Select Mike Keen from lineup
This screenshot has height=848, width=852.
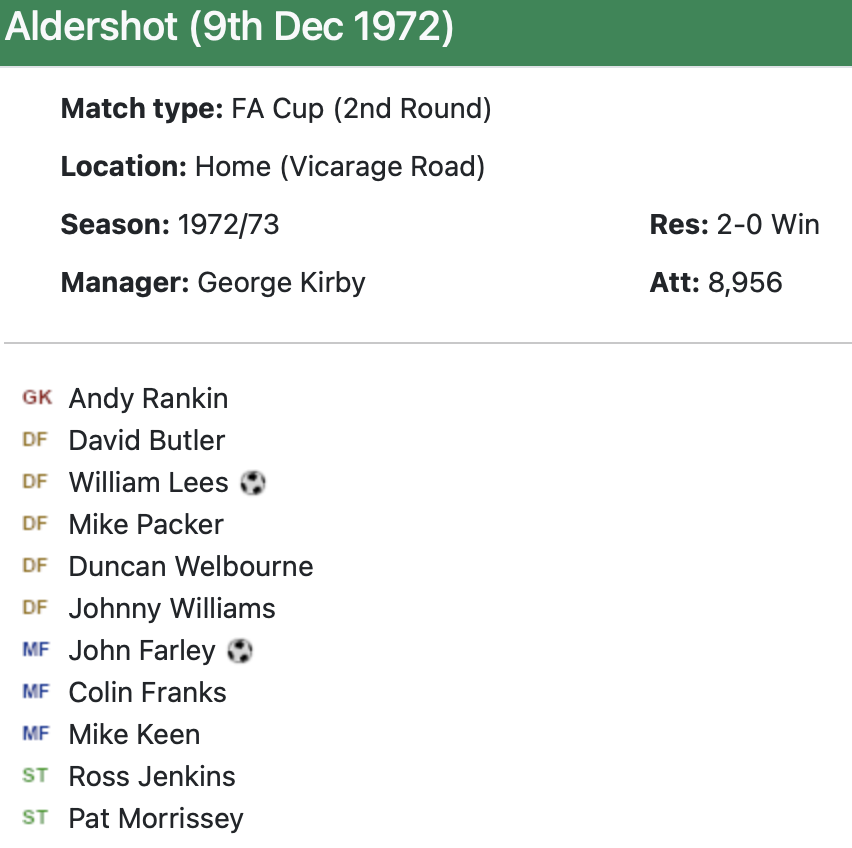(x=134, y=735)
